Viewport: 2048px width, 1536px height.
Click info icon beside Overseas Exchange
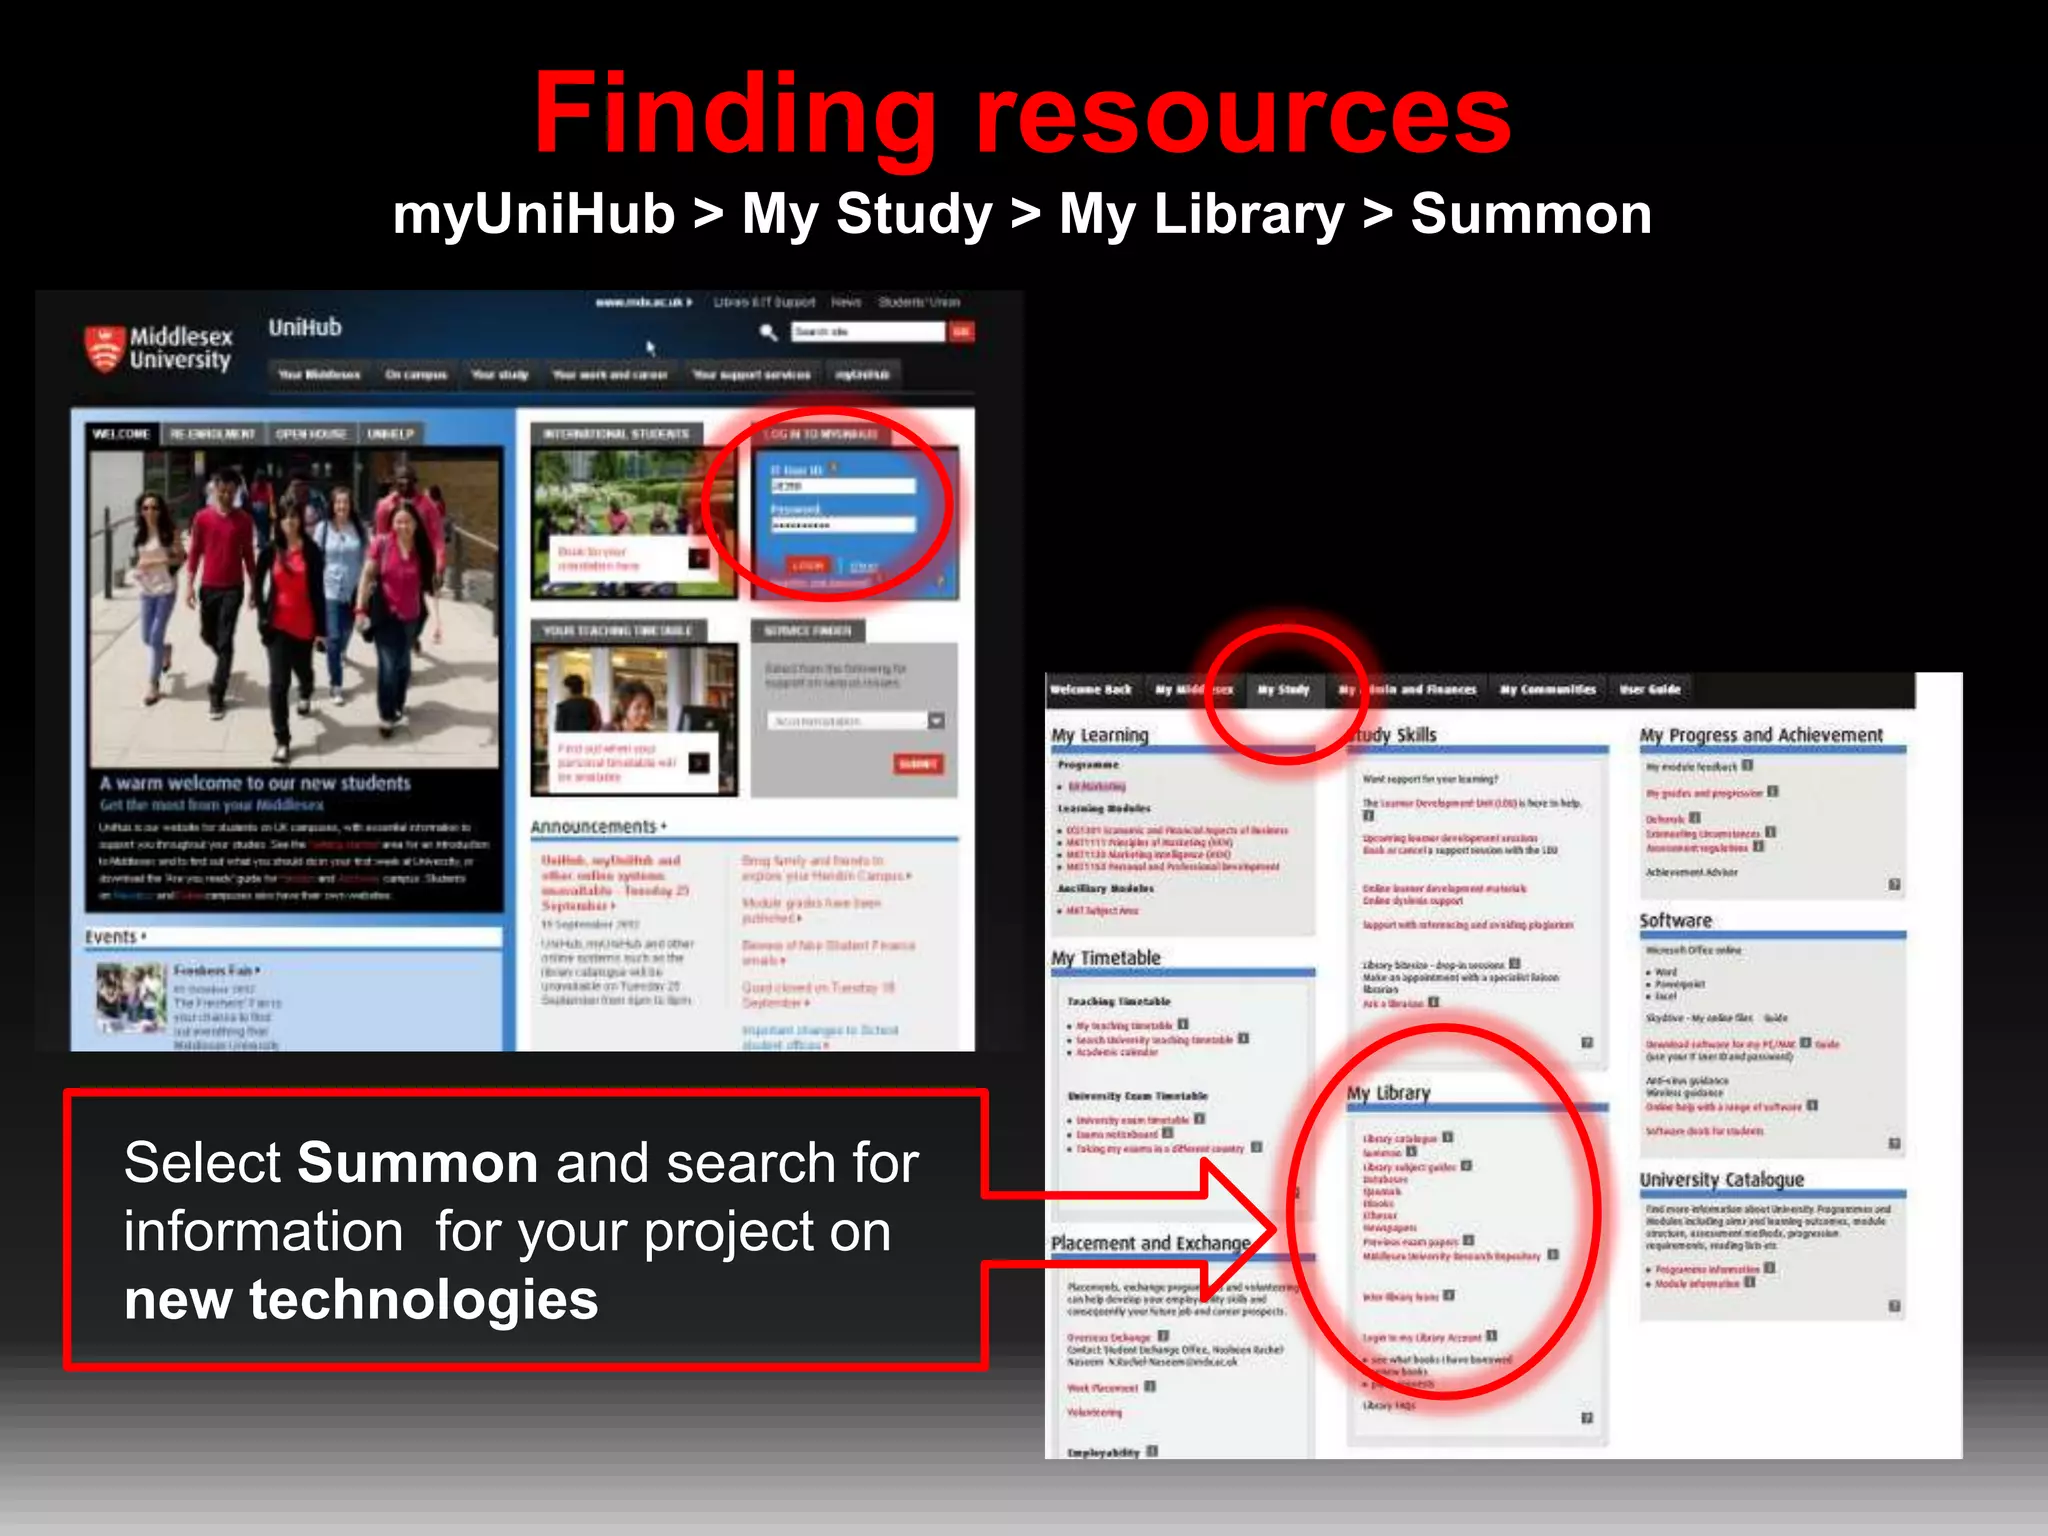[x=1163, y=1335]
